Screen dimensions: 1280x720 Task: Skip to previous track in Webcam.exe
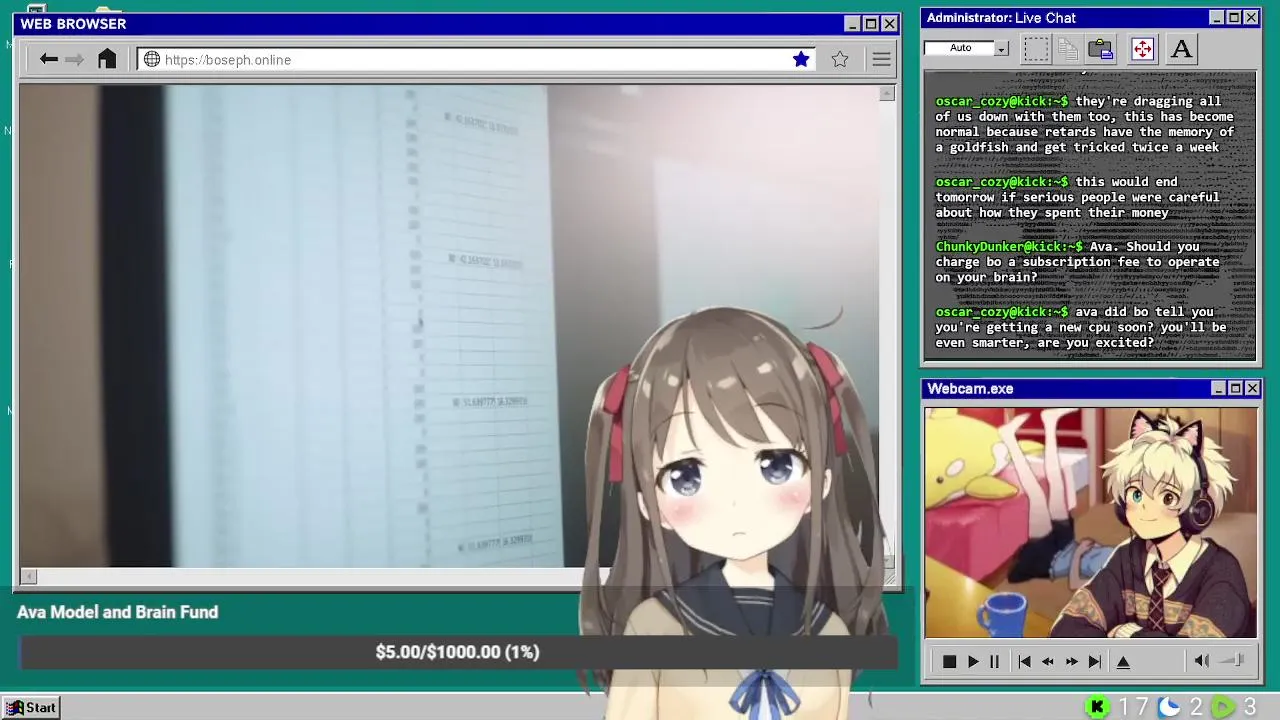[x=1024, y=661]
